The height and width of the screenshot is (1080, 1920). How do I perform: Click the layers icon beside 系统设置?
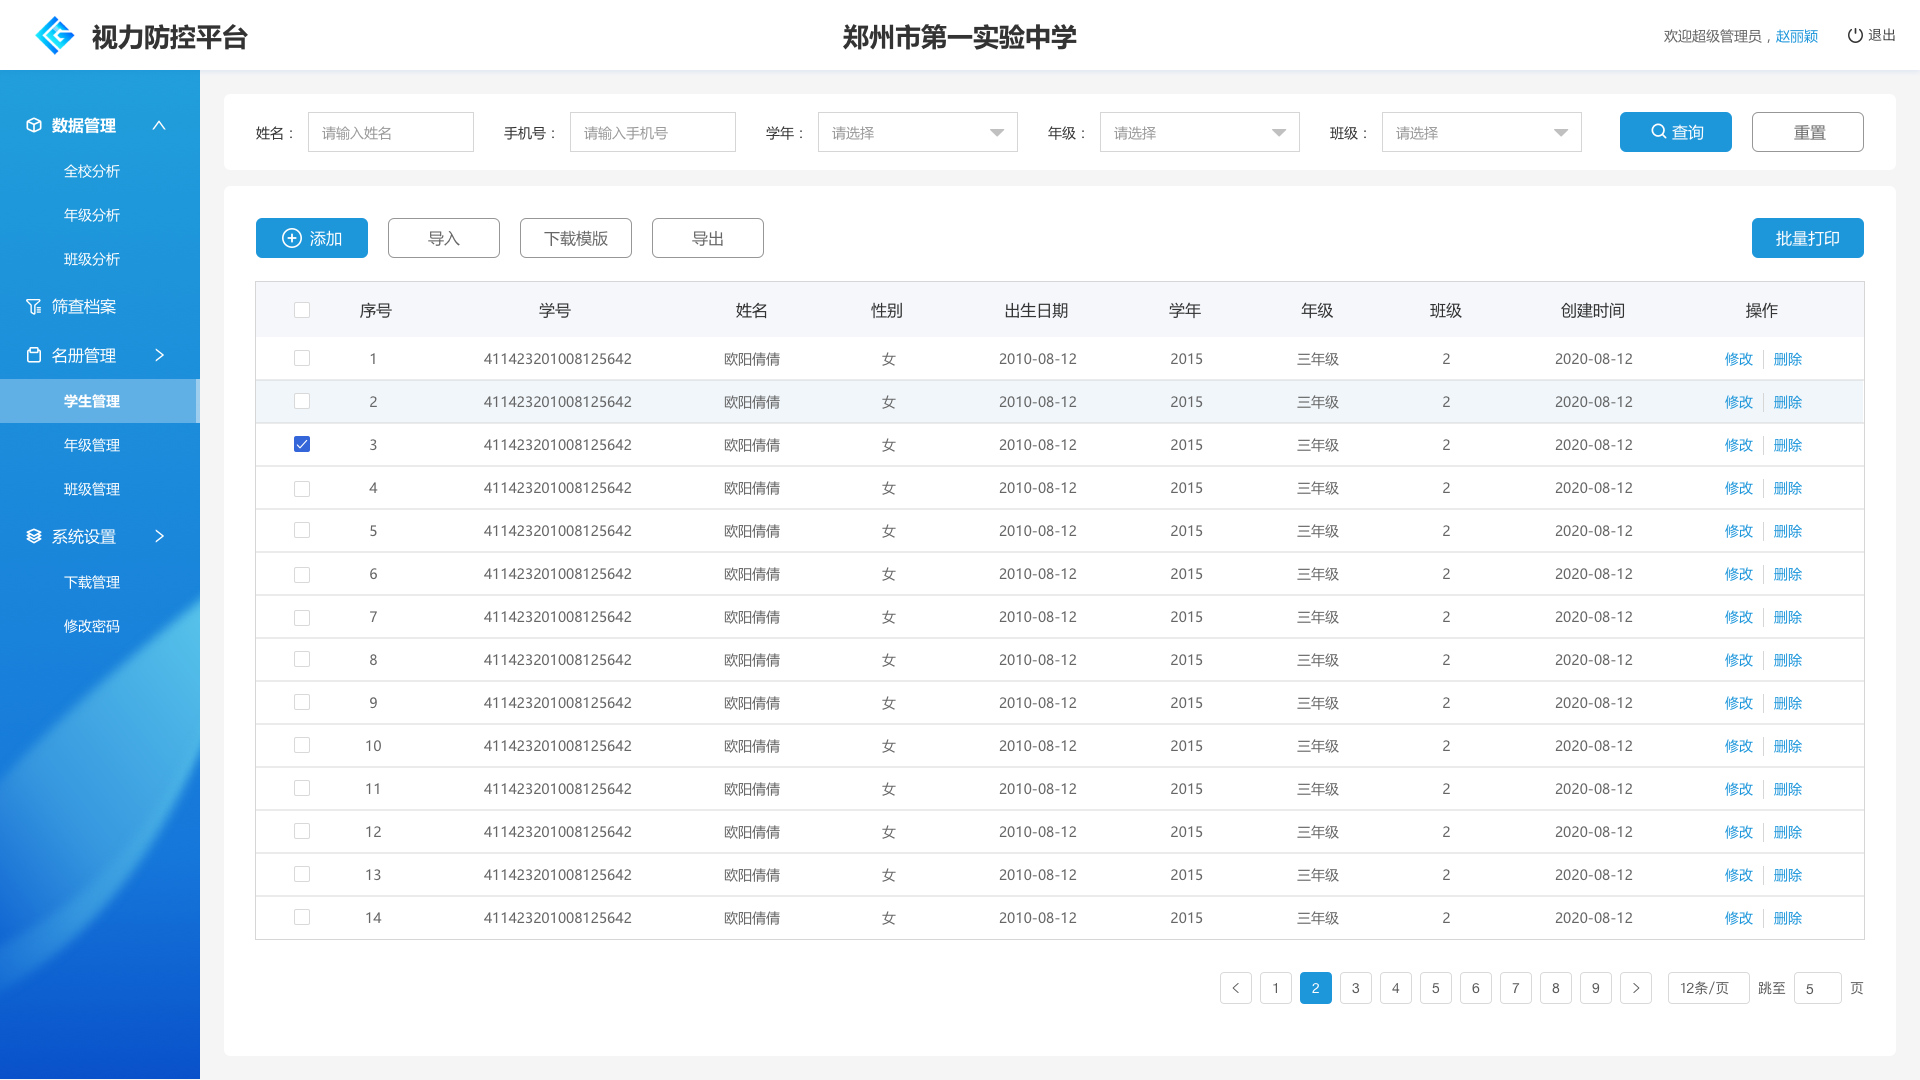34,536
